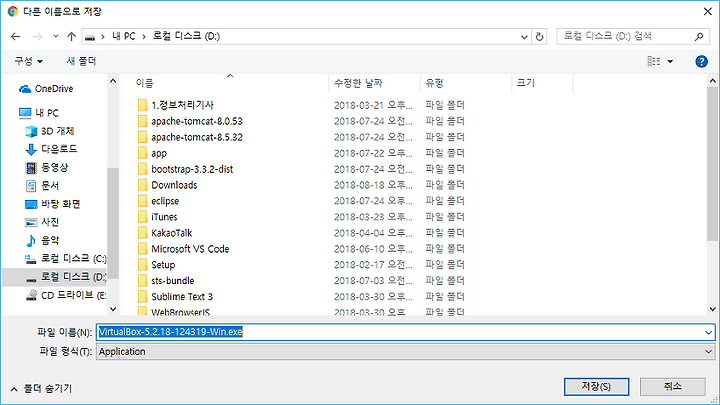The height and width of the screenshot is (405, 720).
Task: Select apache-tomcat-8.5.32 folder icon
Action: click(143, 137)
